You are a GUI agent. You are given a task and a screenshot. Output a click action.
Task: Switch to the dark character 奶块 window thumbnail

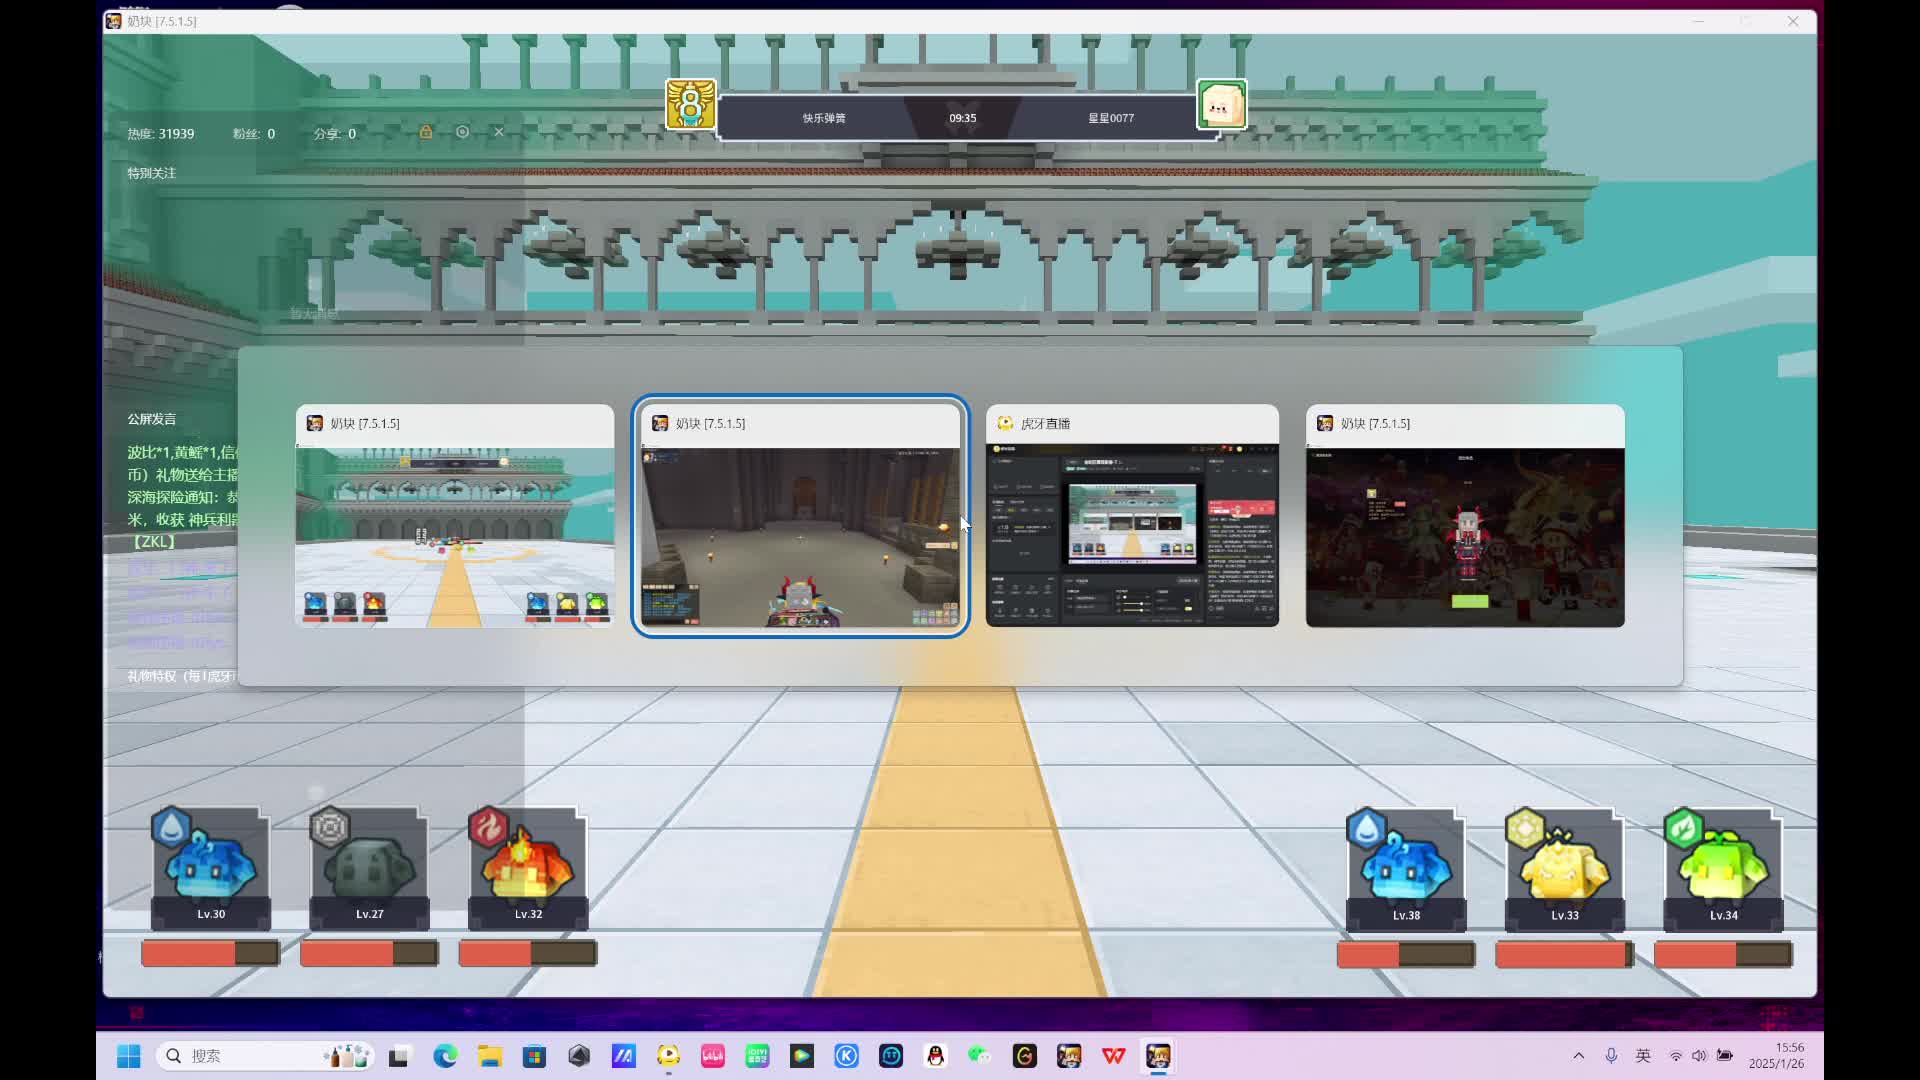1465,516
